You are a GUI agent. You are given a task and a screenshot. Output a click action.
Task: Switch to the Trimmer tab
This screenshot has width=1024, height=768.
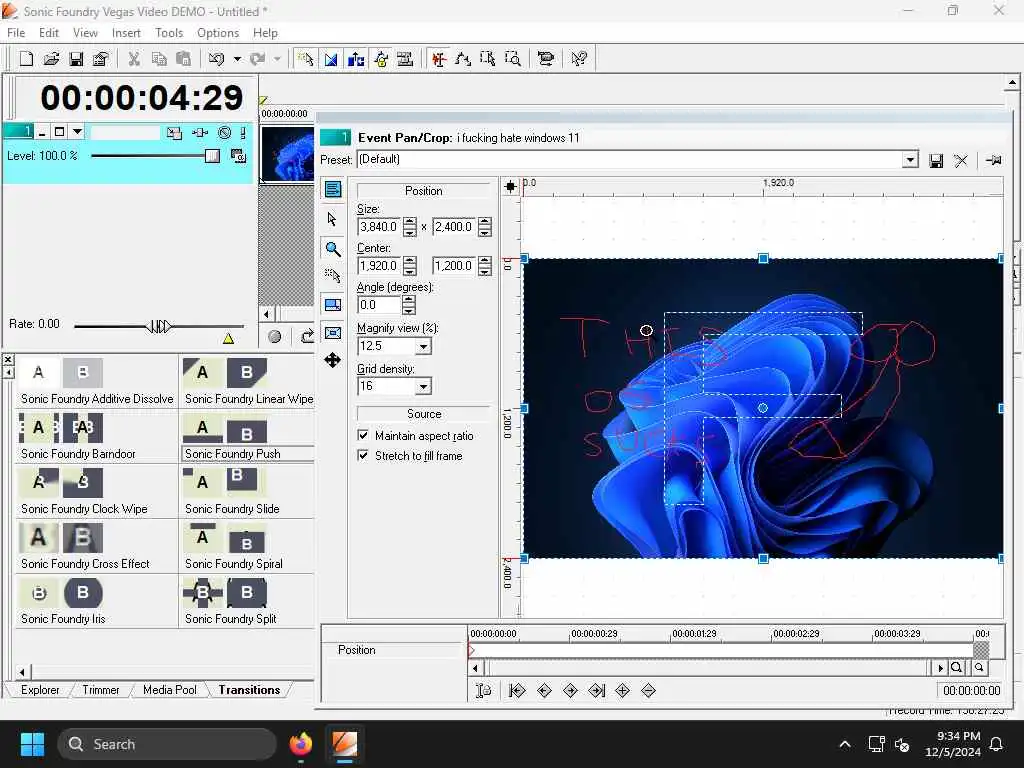click(x=101, y=690)
